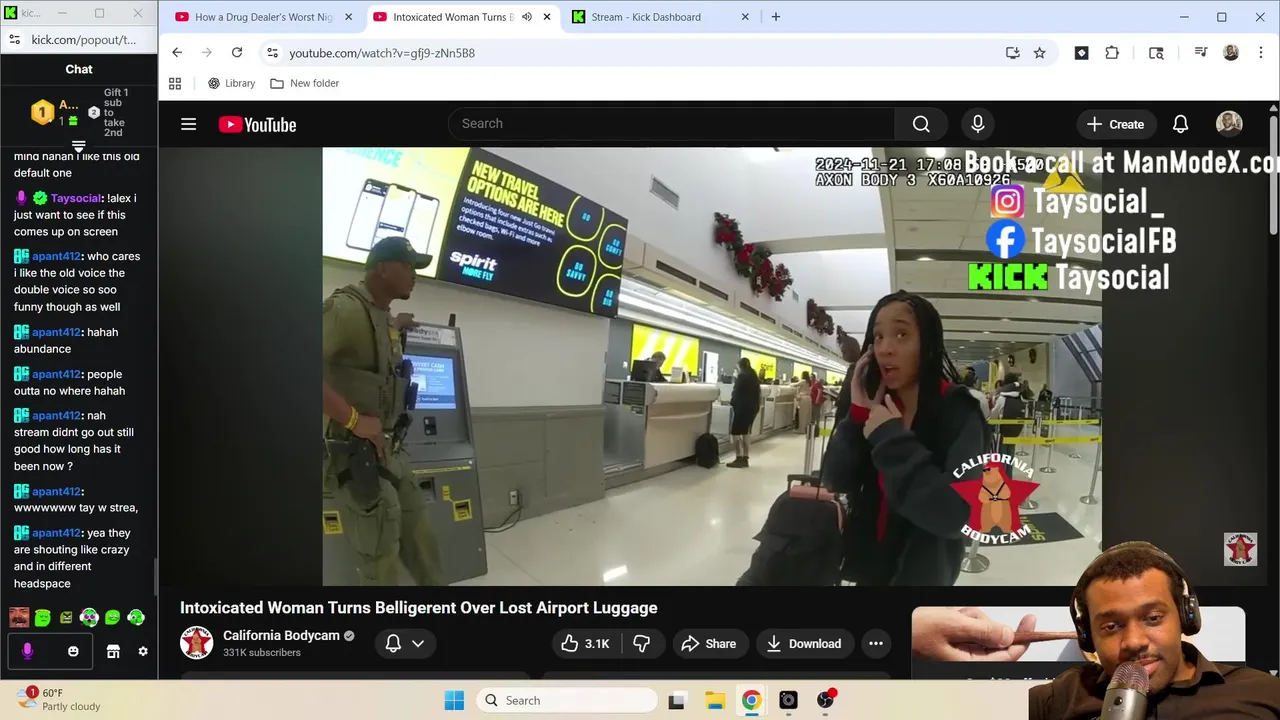Like the video with thumbs up

point(586,644)
